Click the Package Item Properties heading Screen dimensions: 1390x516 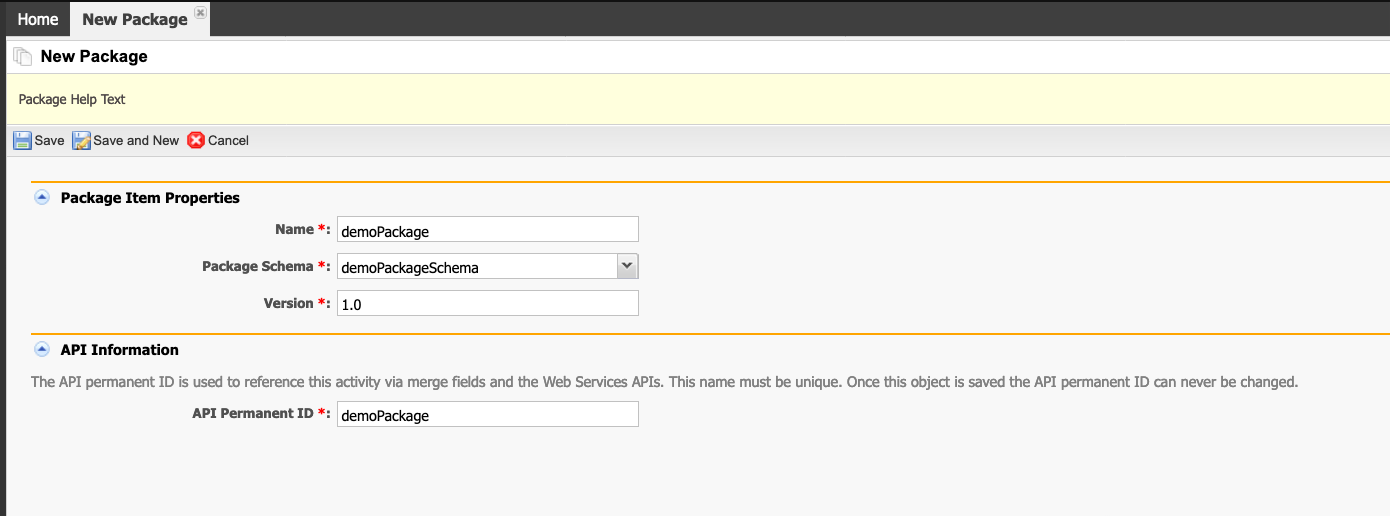click(x=150, y=198)
